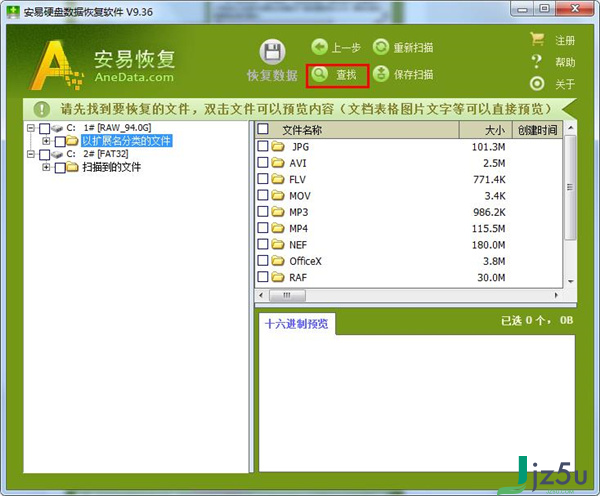Check the C: 2# FAT32 drive checkbox
The height and width of the screenshot is (496, 600).
click(45, 155)
